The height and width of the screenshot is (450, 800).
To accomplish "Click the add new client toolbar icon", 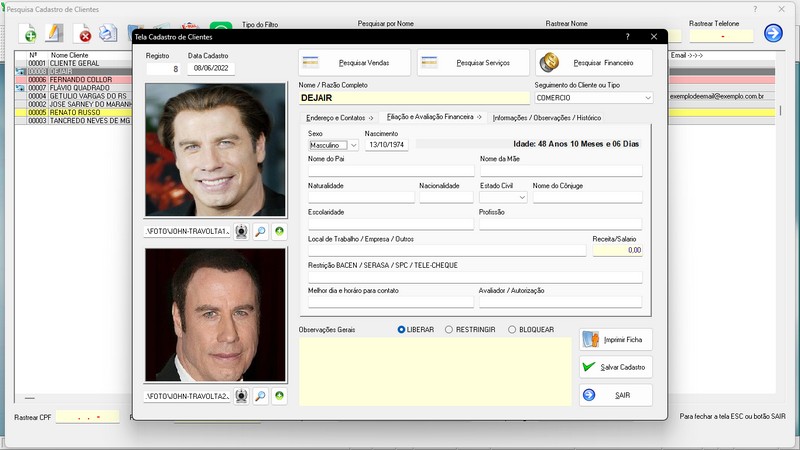I will pyautogui.click(x=30, y=35).
